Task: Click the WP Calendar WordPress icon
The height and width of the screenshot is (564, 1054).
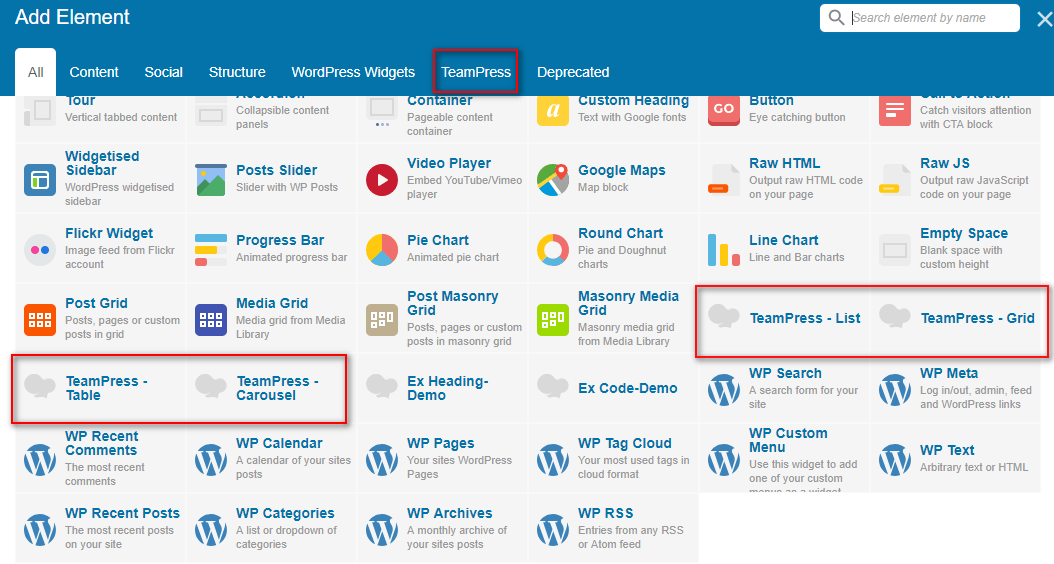Action: point(210,459)
